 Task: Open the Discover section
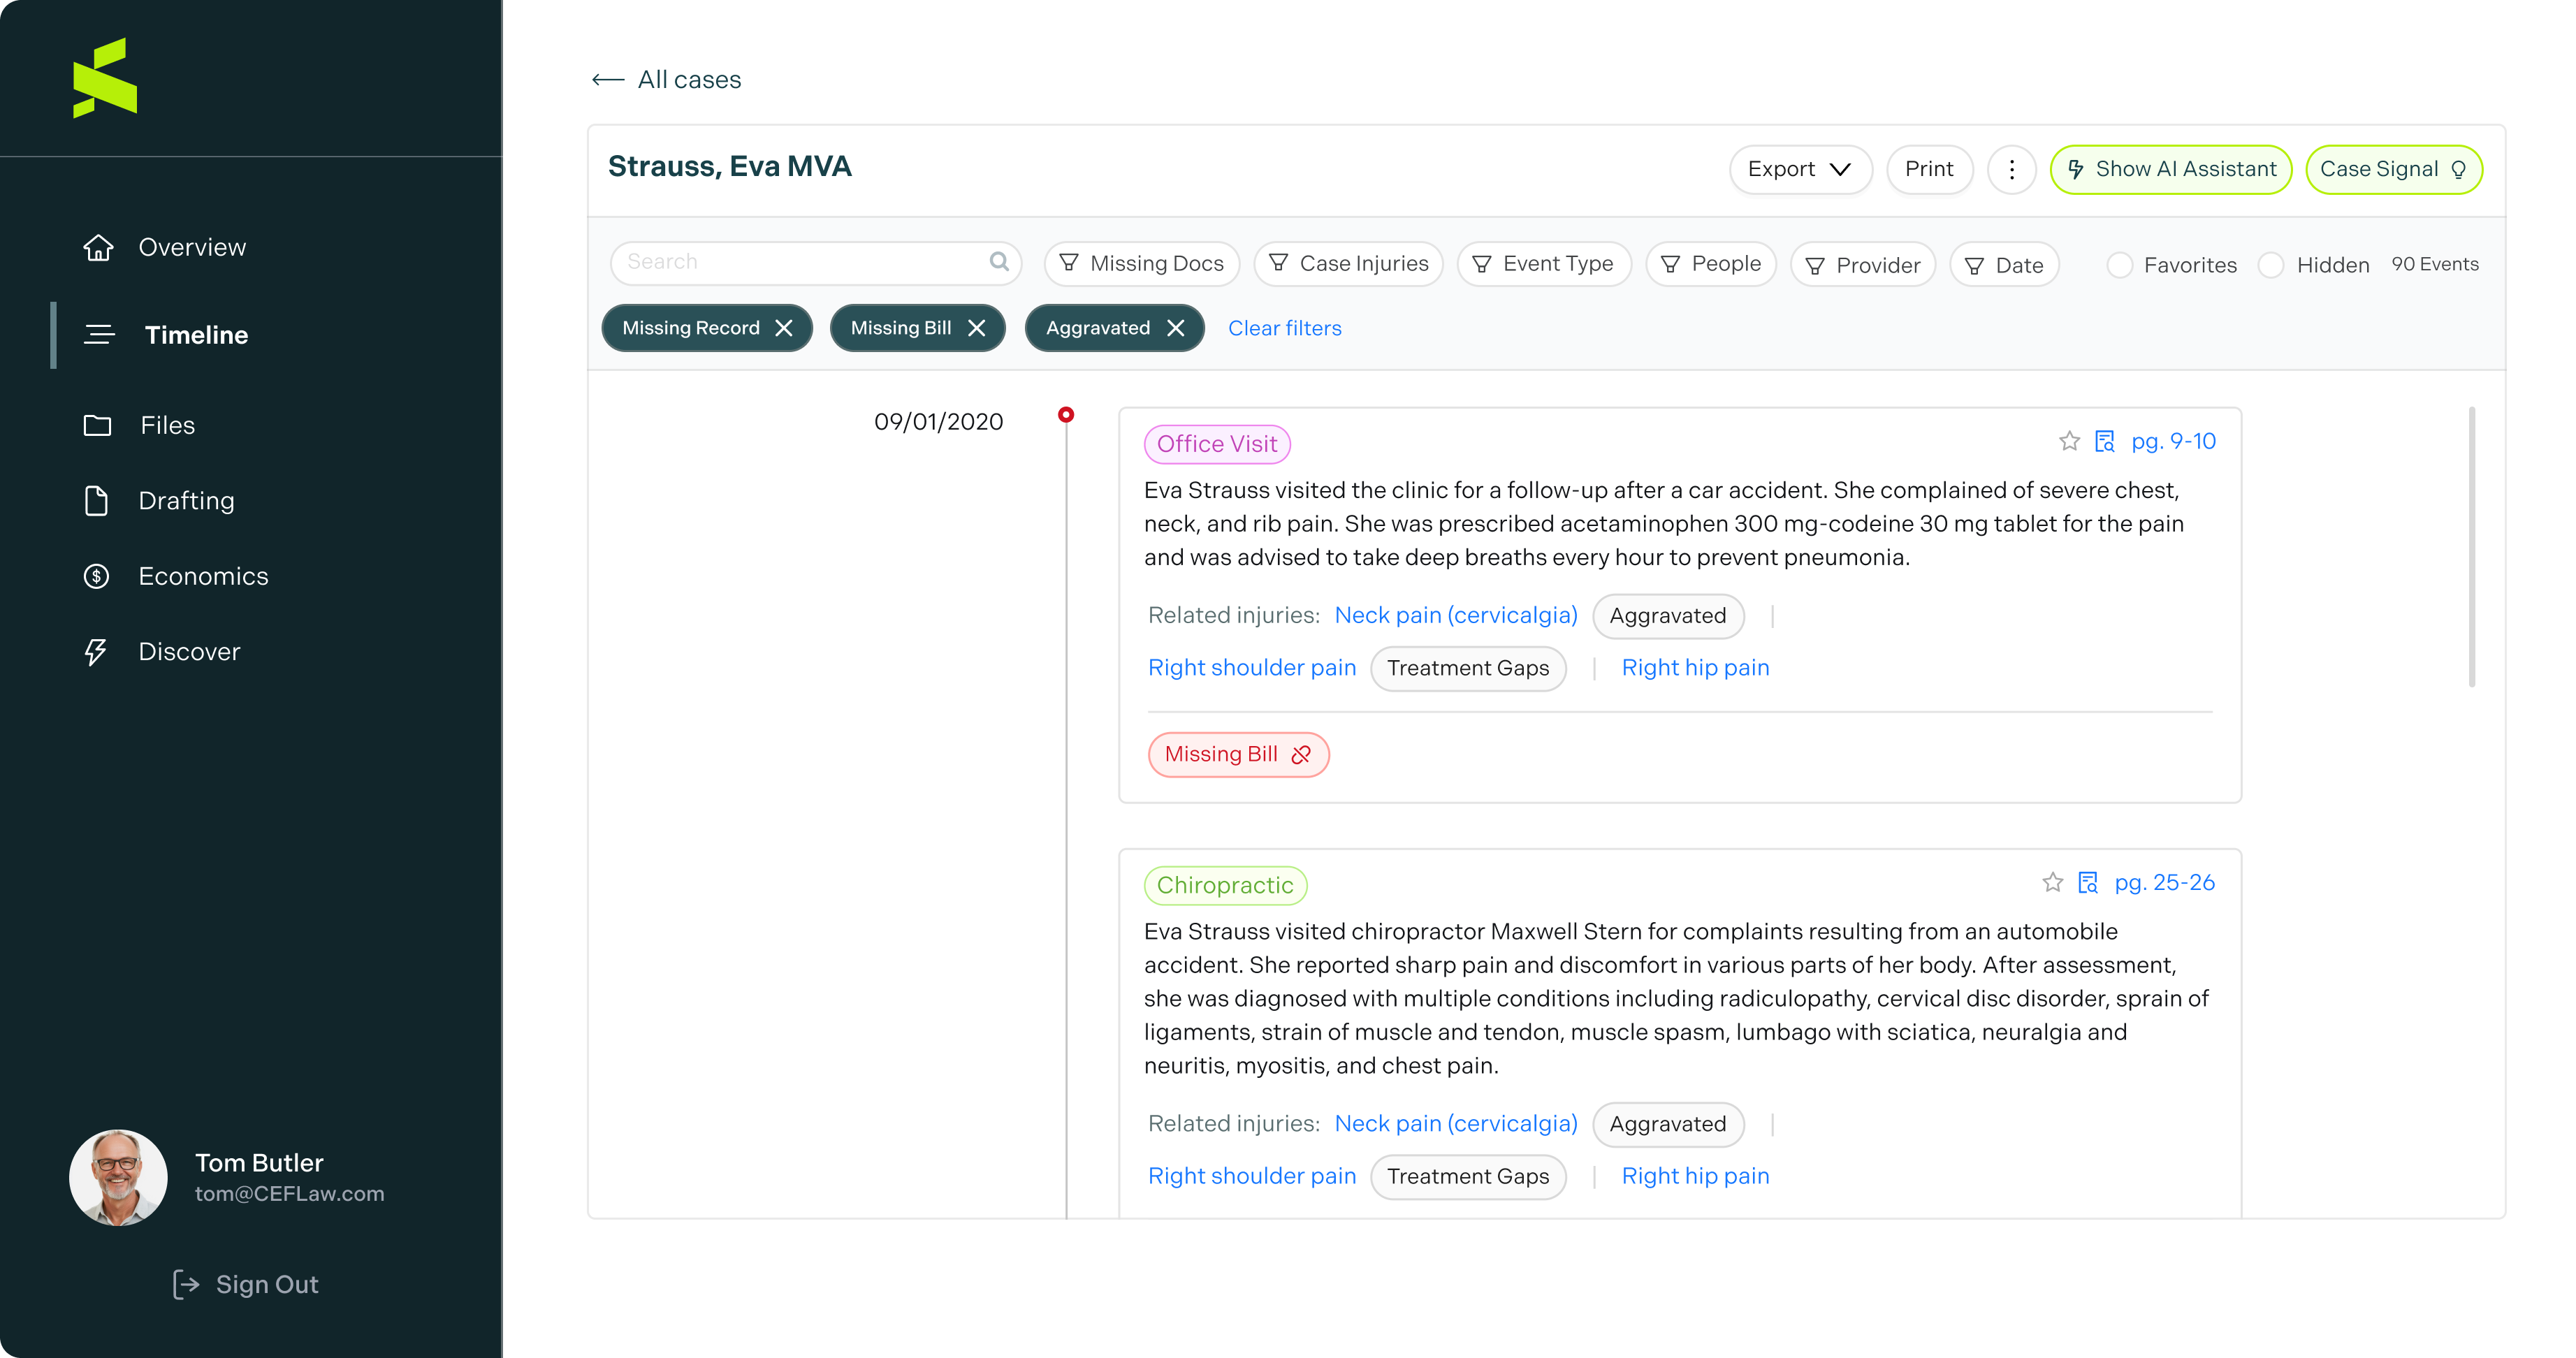tap(189, 652)
